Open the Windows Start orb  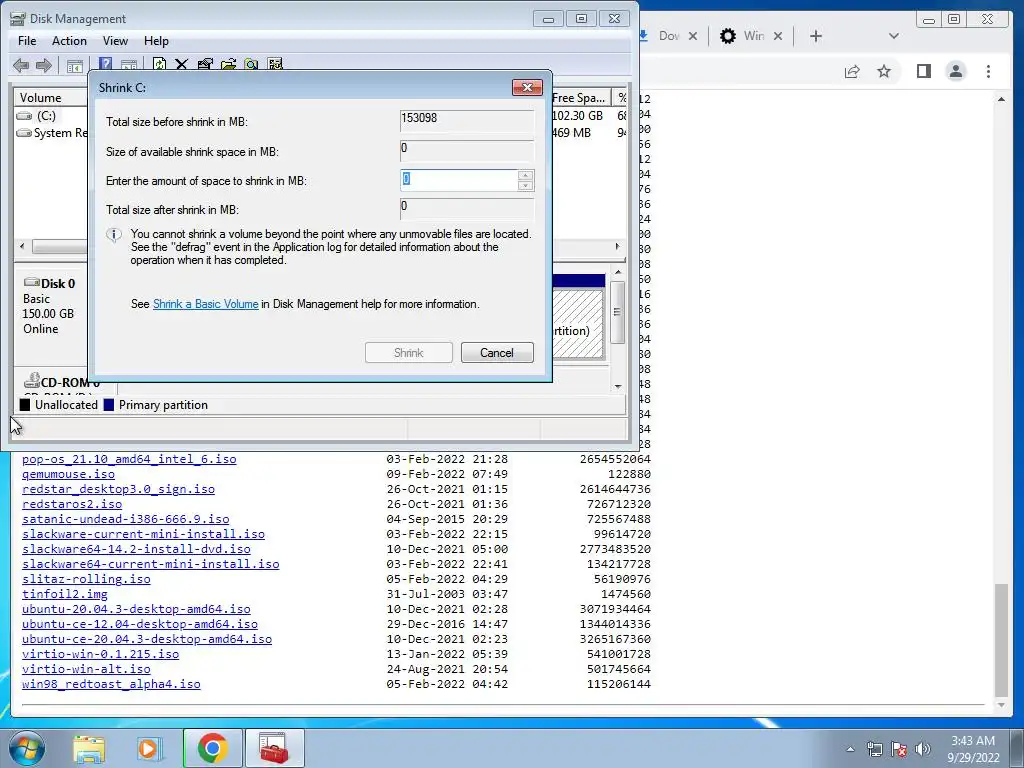(27, 748)
